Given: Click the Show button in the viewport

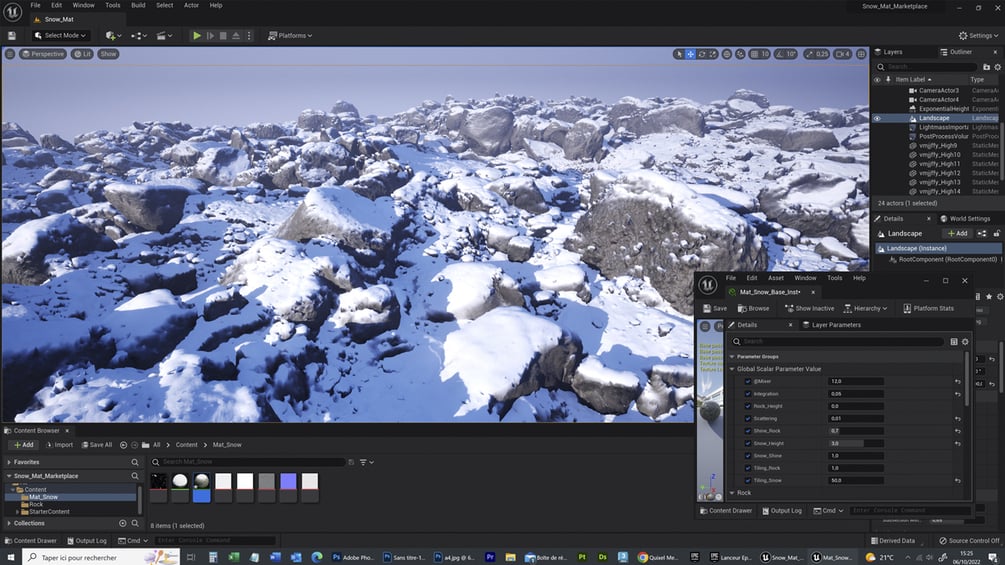Looking at the screenshot, I should [108, 54].
